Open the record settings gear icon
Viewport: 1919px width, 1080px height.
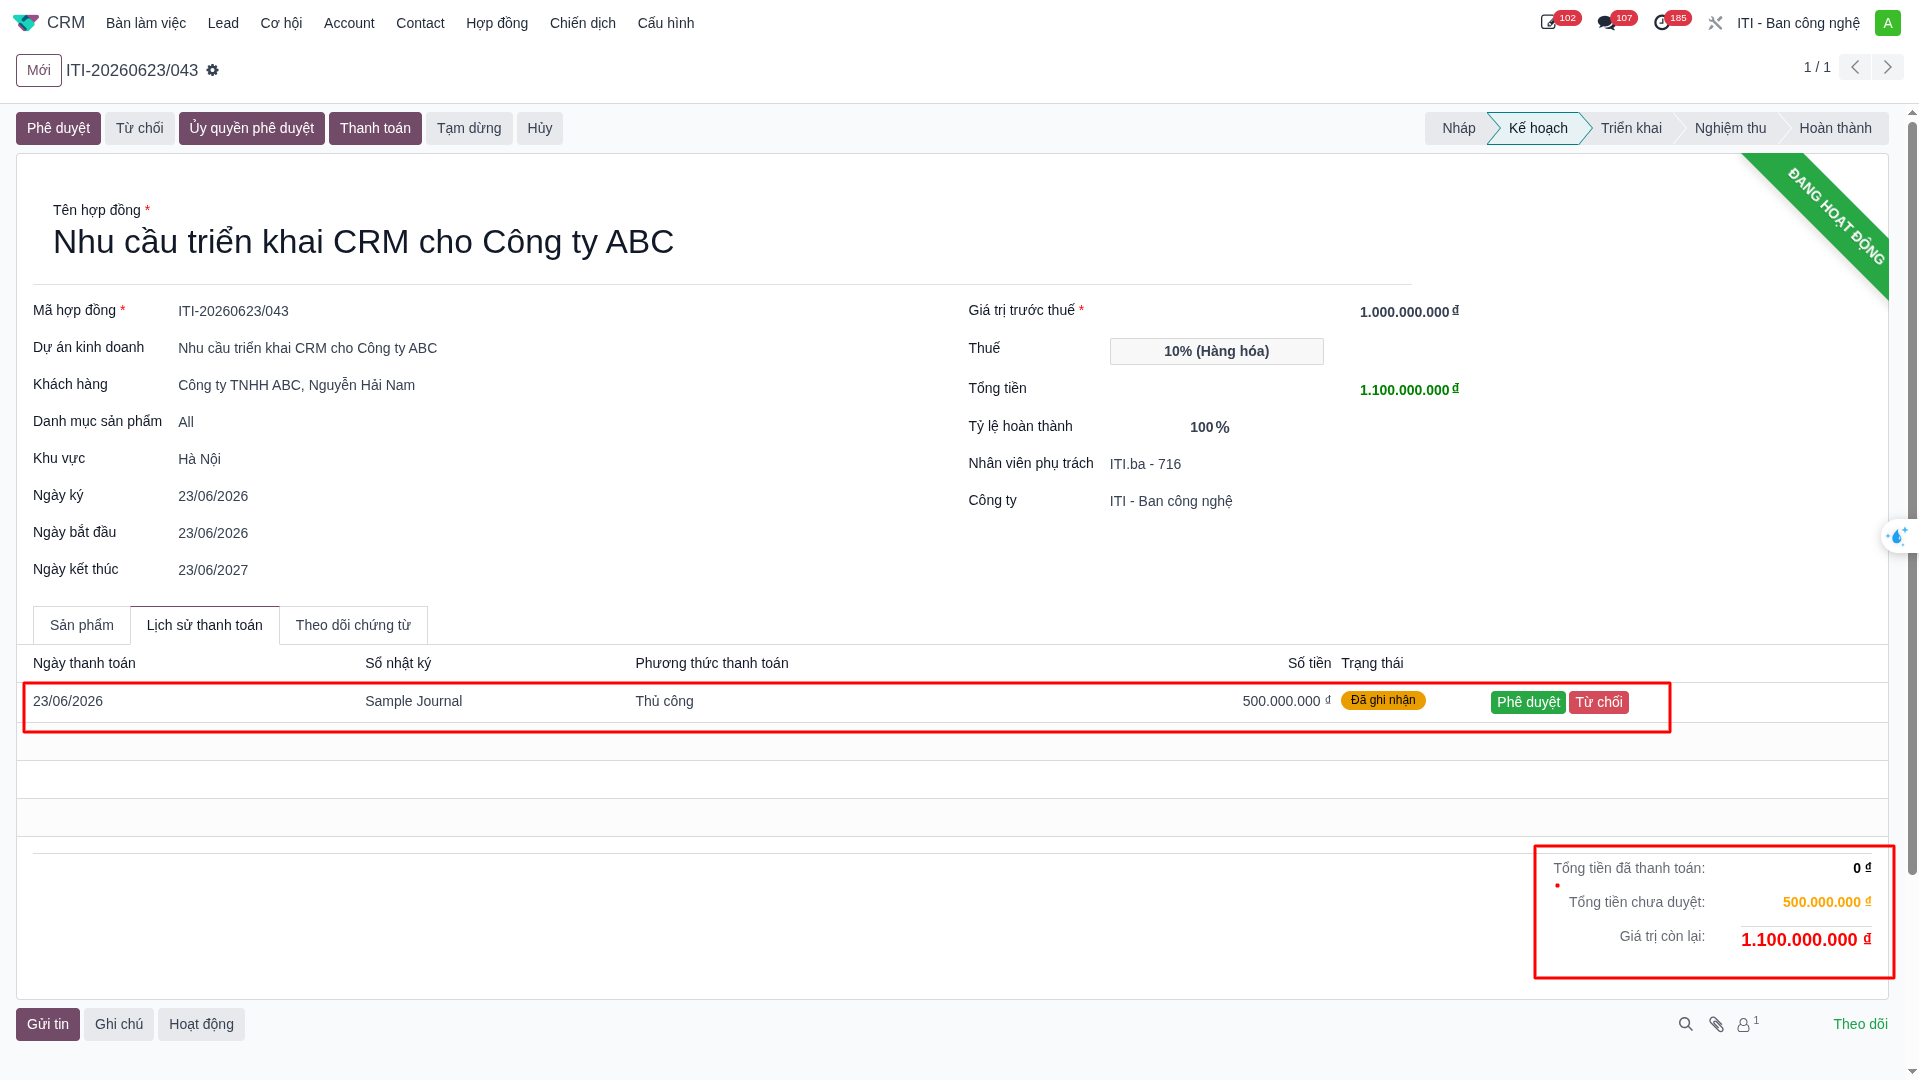point(212,70)
